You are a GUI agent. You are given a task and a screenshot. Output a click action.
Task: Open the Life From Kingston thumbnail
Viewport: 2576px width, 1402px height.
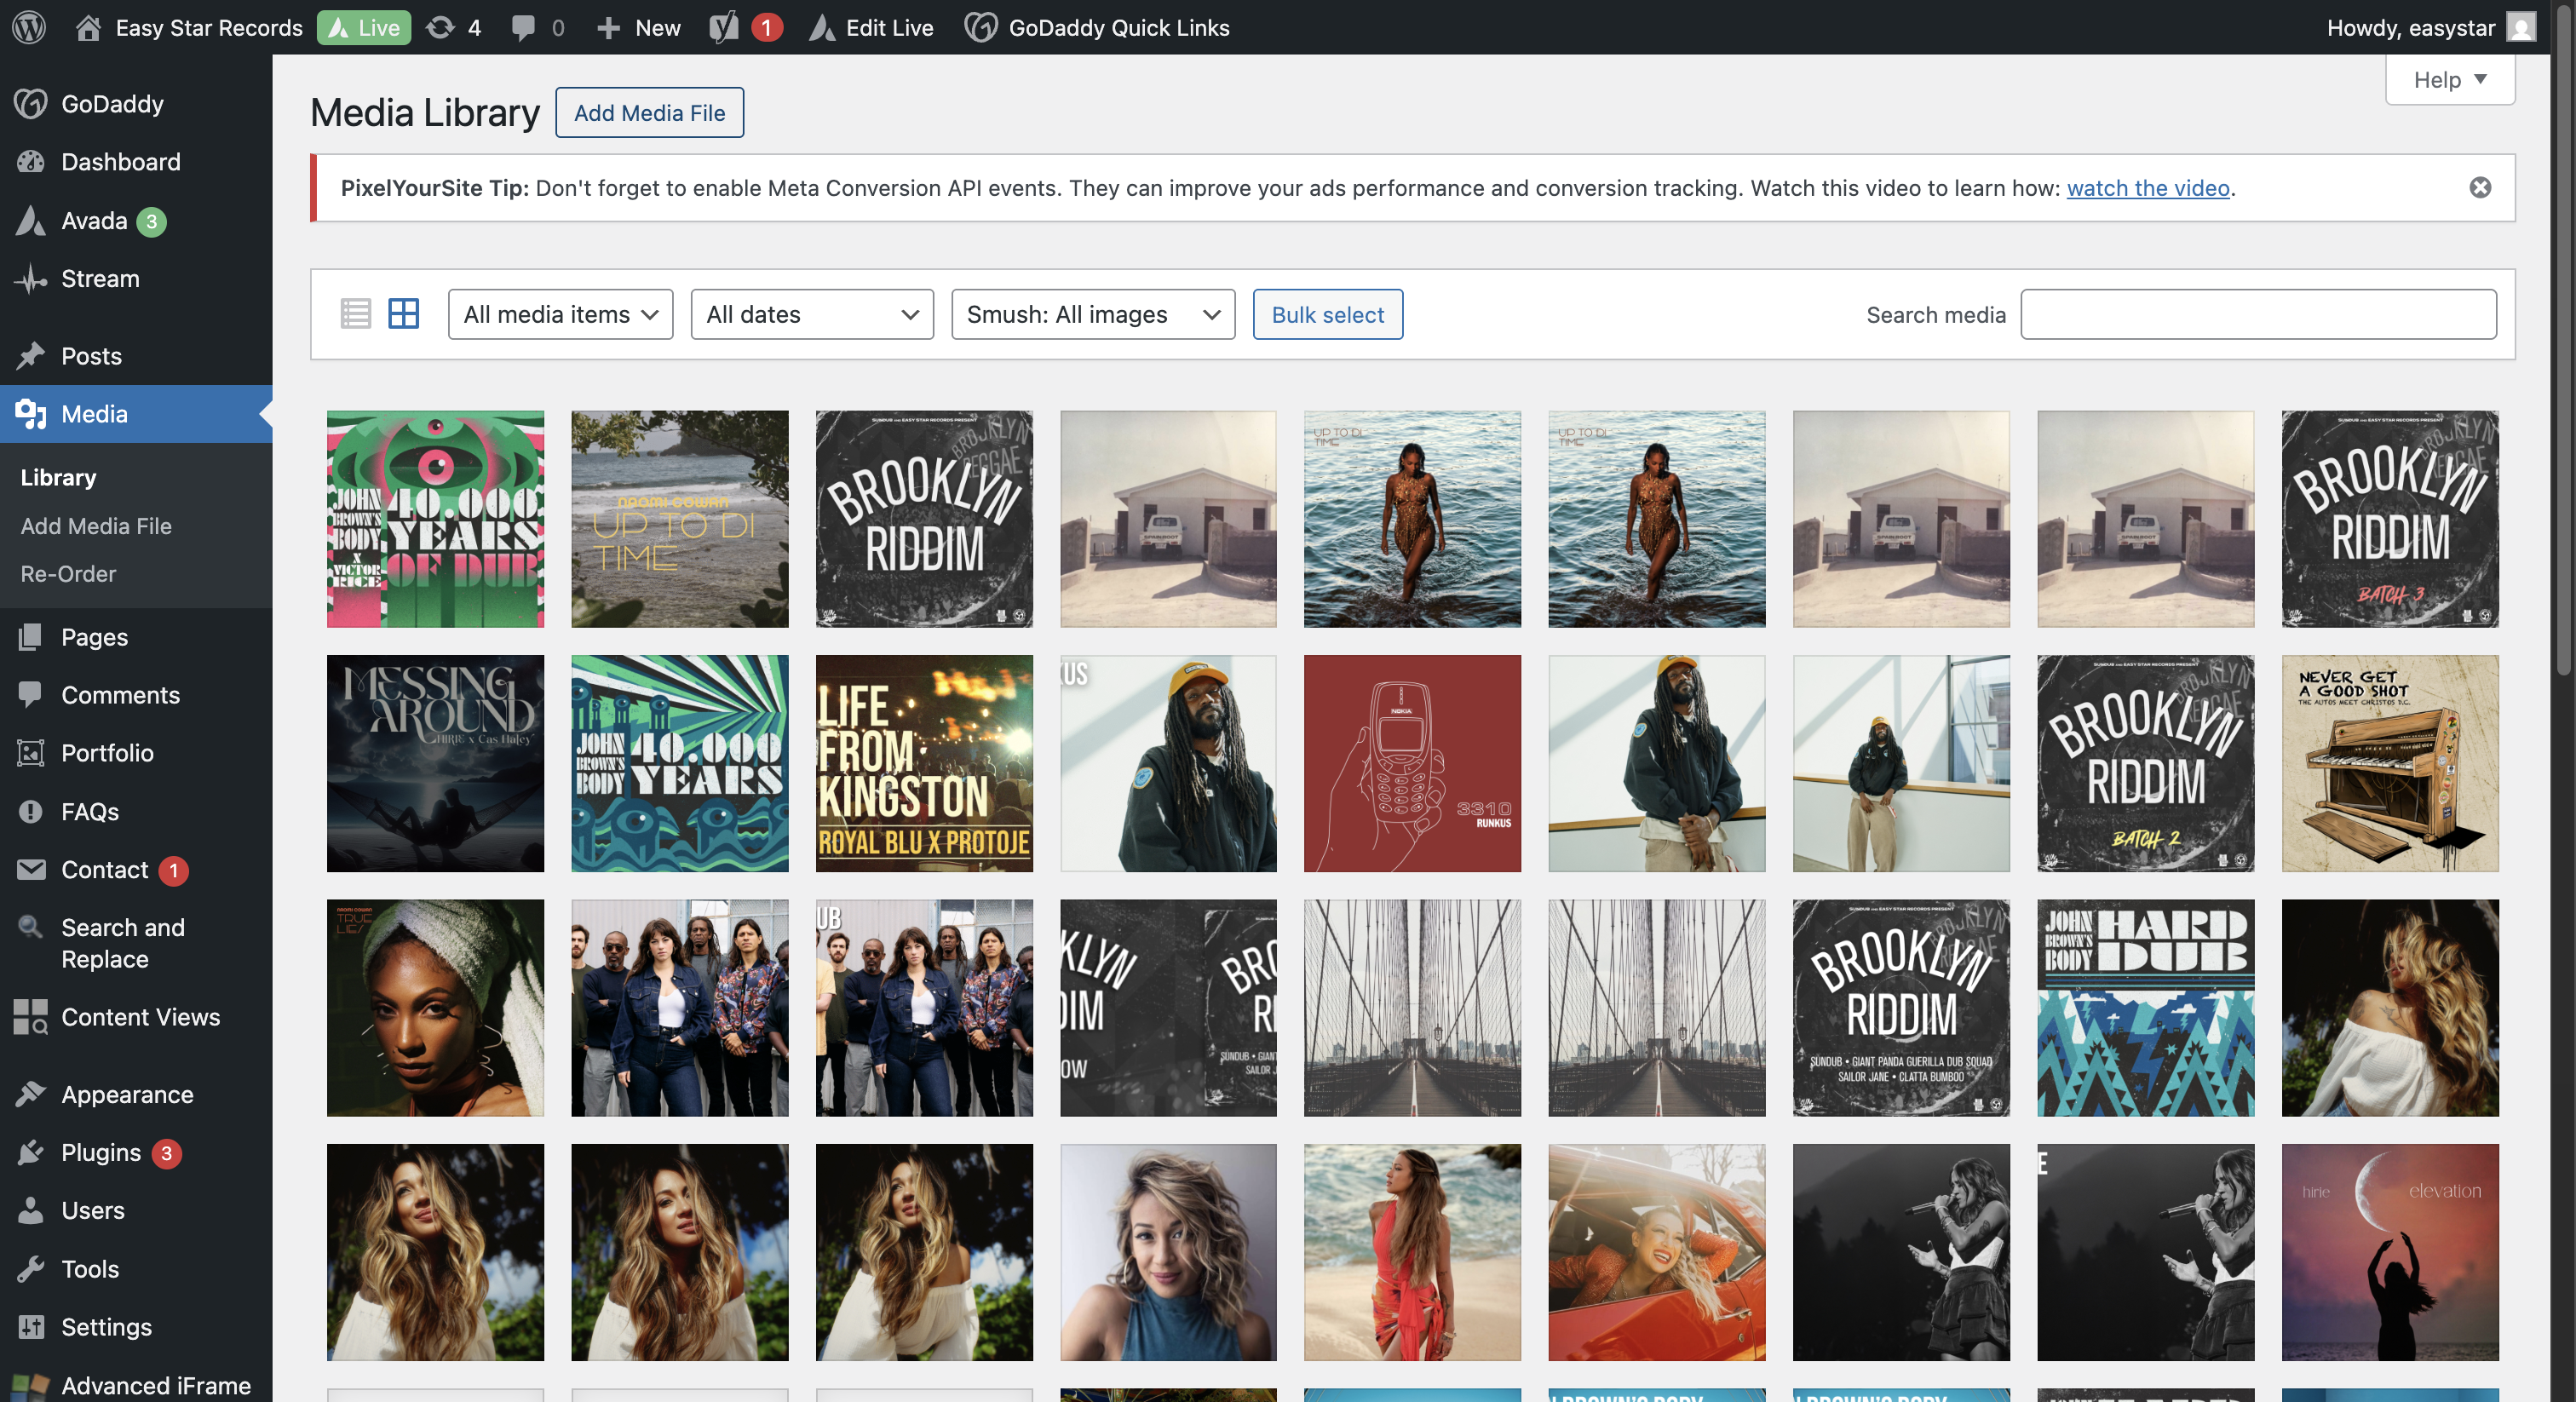click(x=923, y=763)
